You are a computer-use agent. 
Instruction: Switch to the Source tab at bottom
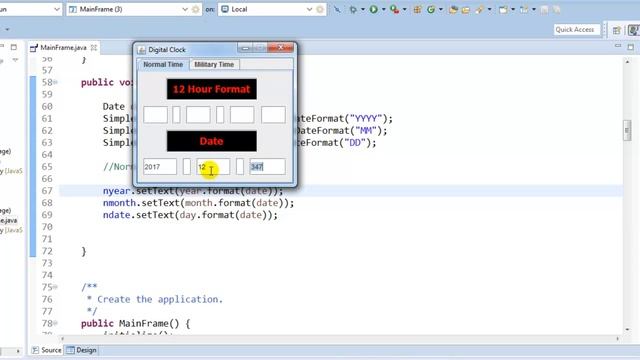coord(47,350)
